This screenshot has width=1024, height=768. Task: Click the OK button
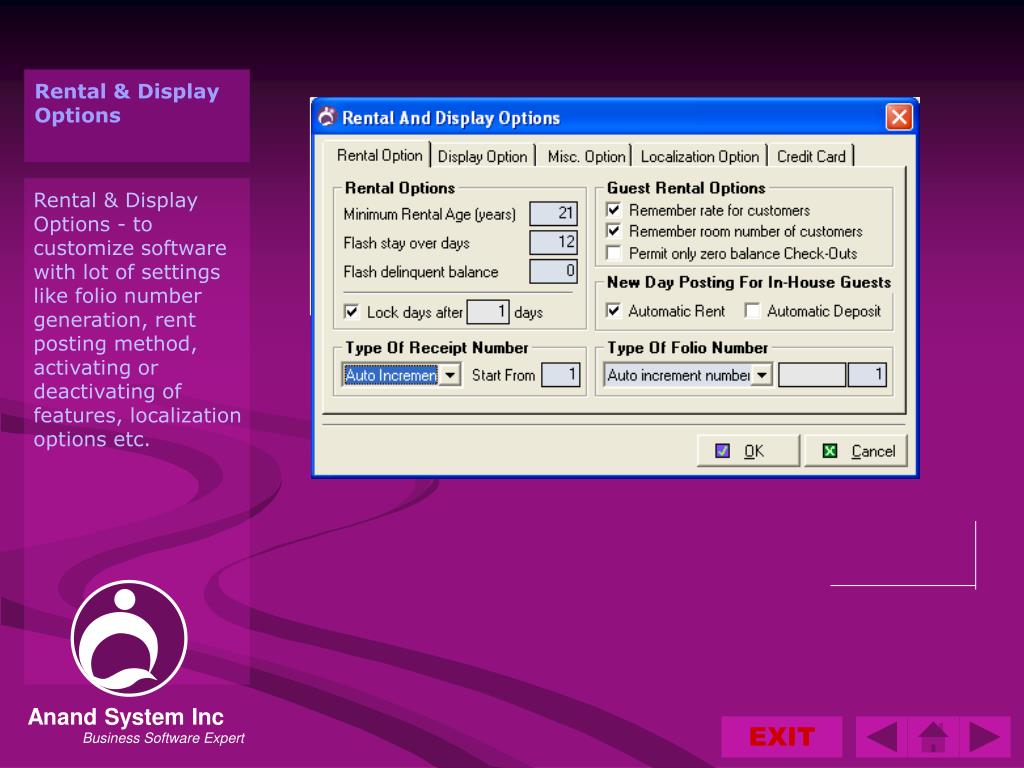point(748,451)
